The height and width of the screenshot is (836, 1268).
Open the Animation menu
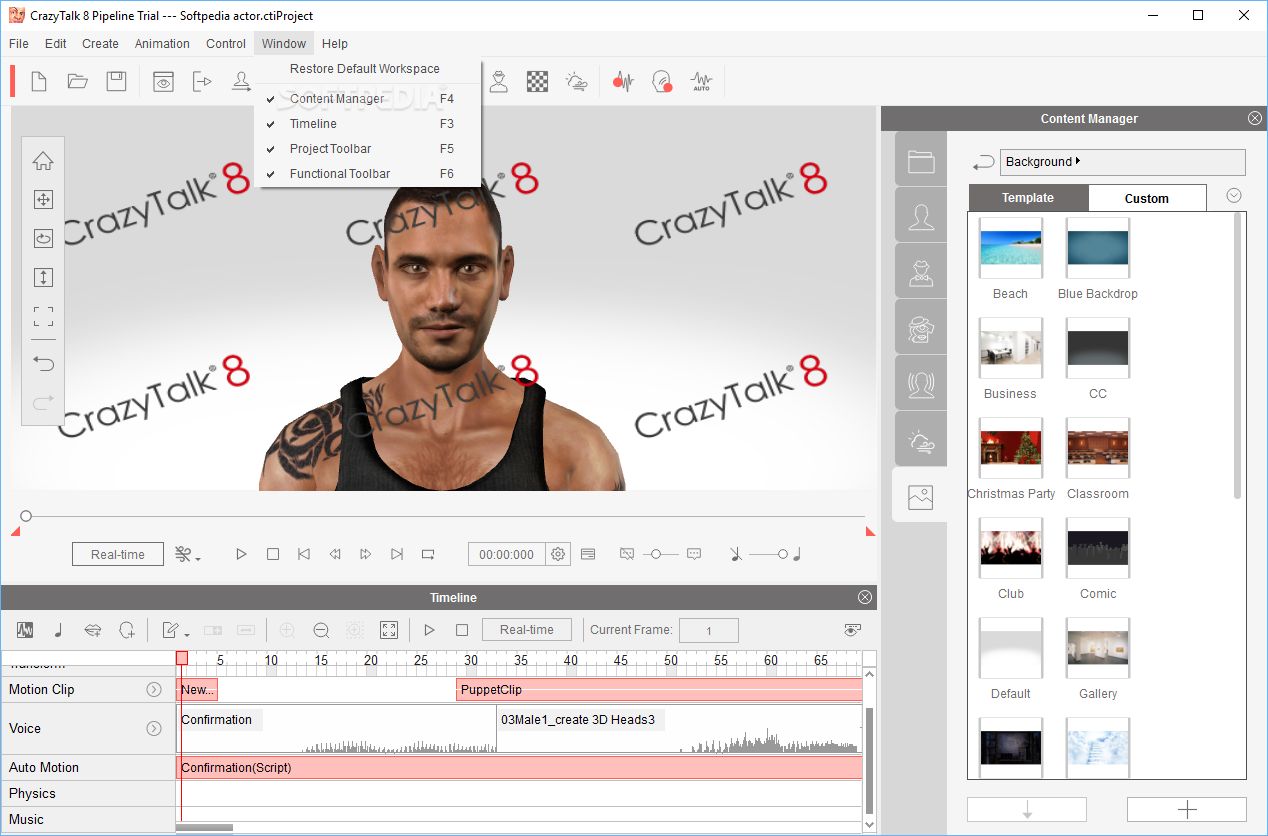[x=162, y=44]
